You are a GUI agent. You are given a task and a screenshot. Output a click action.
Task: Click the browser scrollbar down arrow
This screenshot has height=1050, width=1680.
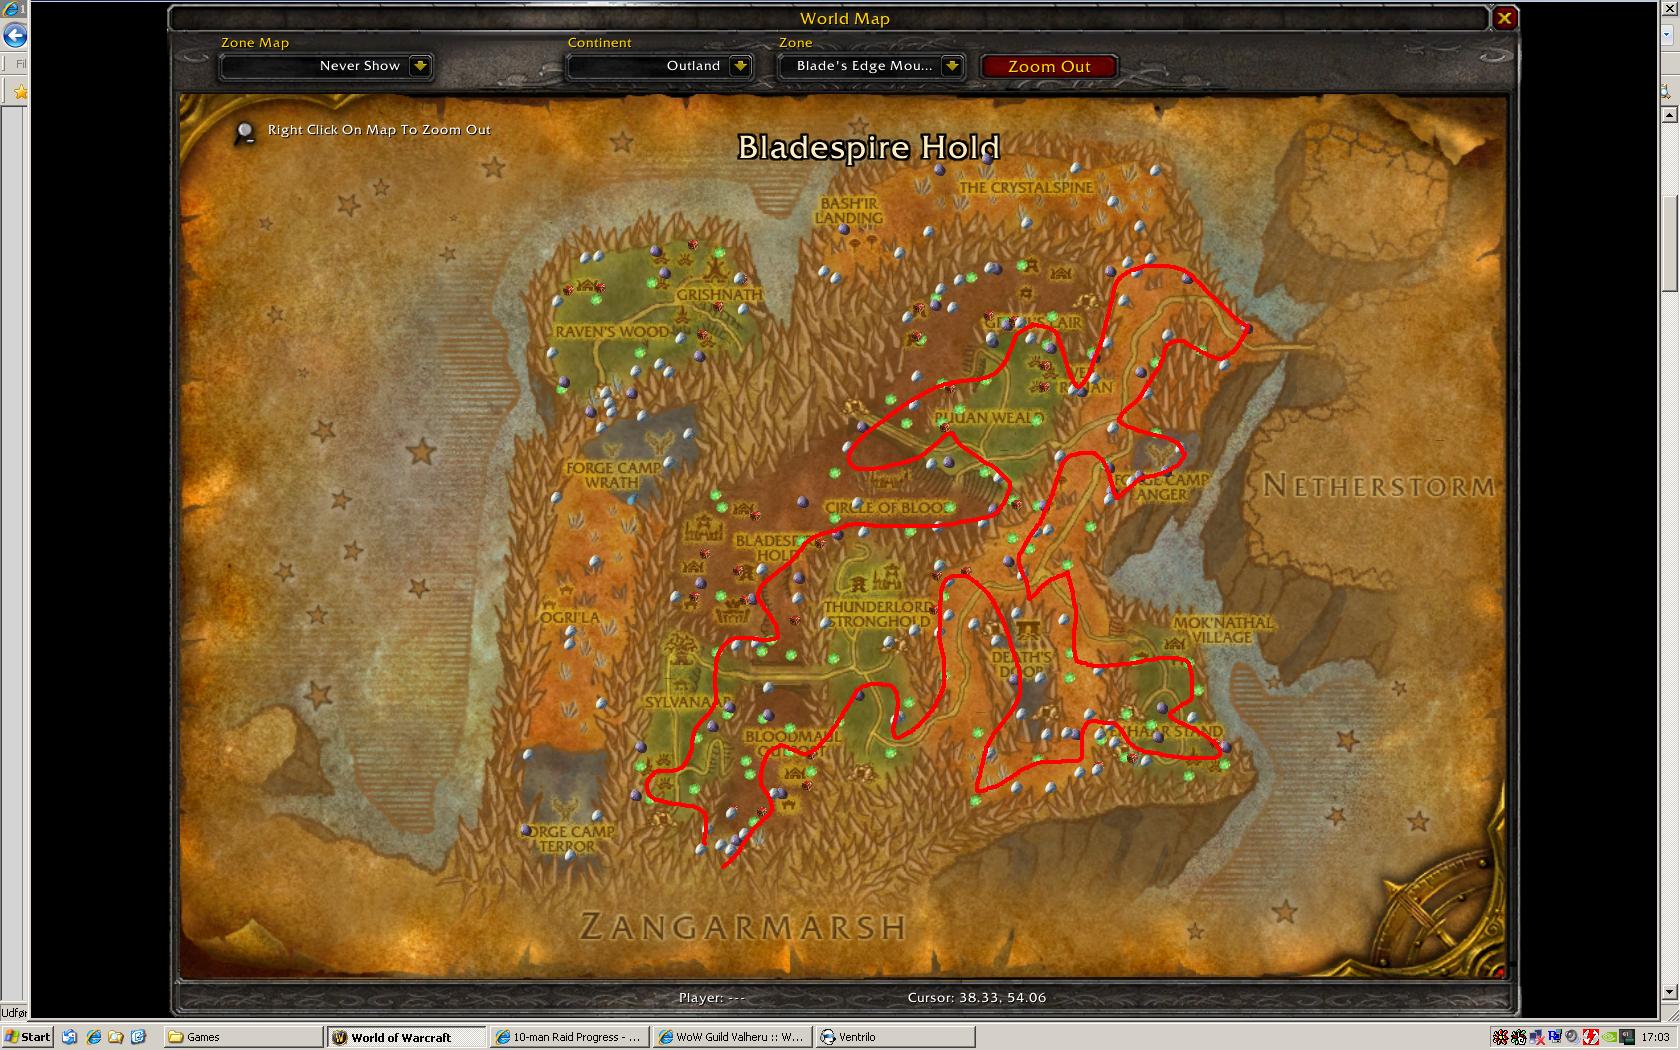tap(1667, 993)
